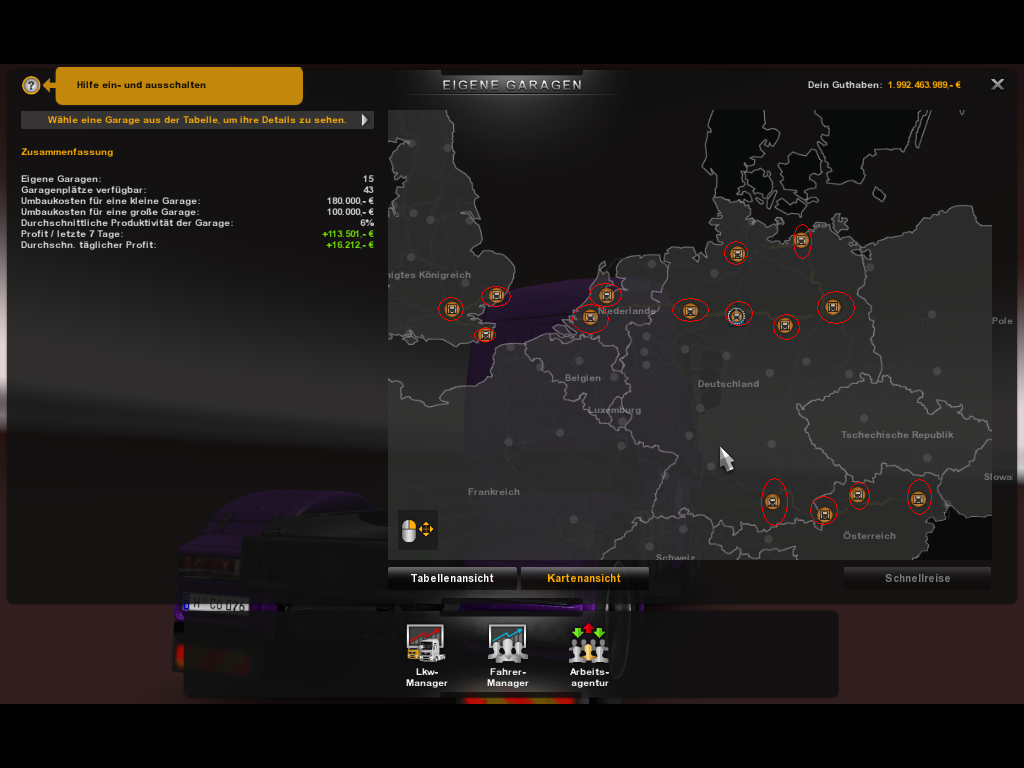Select the westernmost garage icon in the UK
1024x768 pixels.
pyautogui.click(x=452, y=309)
